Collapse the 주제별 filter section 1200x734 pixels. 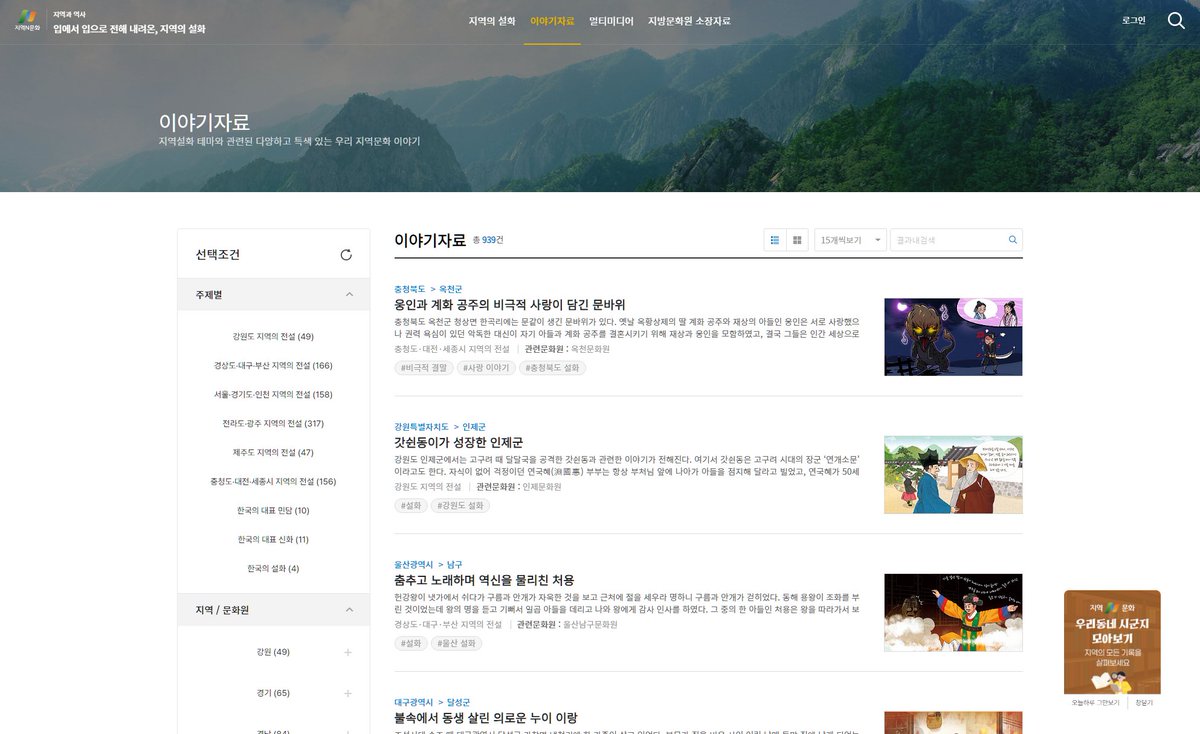coord(349,295)
